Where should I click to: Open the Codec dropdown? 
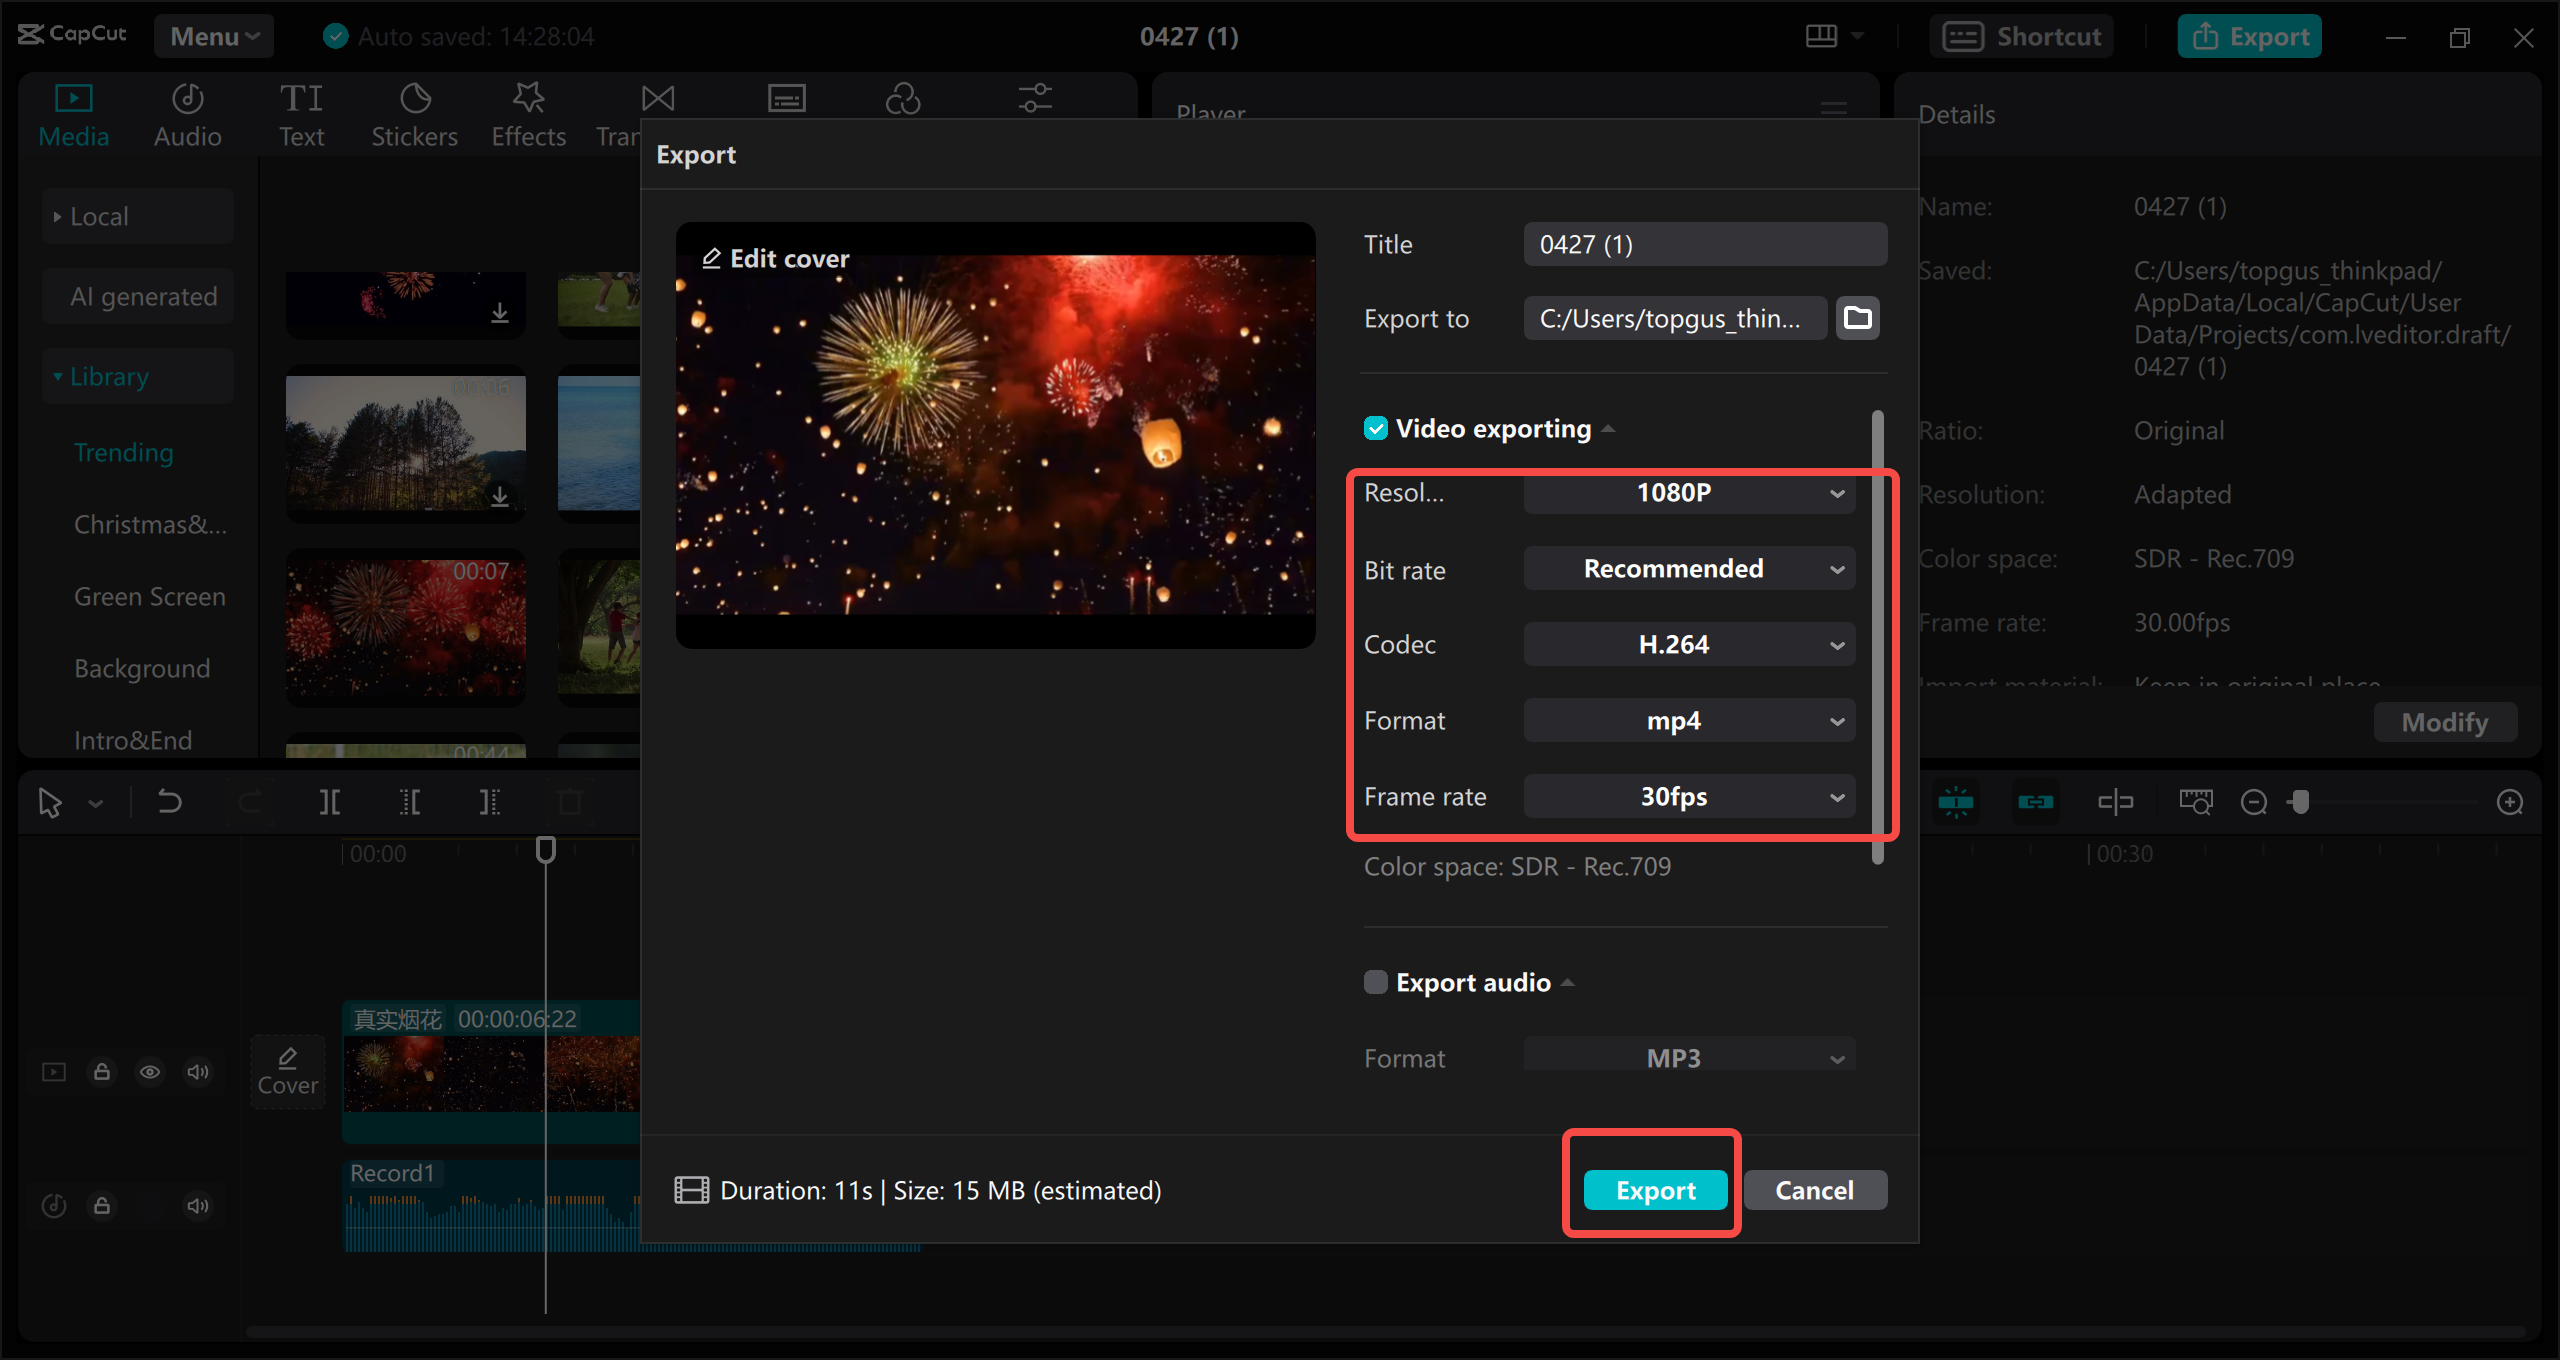click(1689, 644)
